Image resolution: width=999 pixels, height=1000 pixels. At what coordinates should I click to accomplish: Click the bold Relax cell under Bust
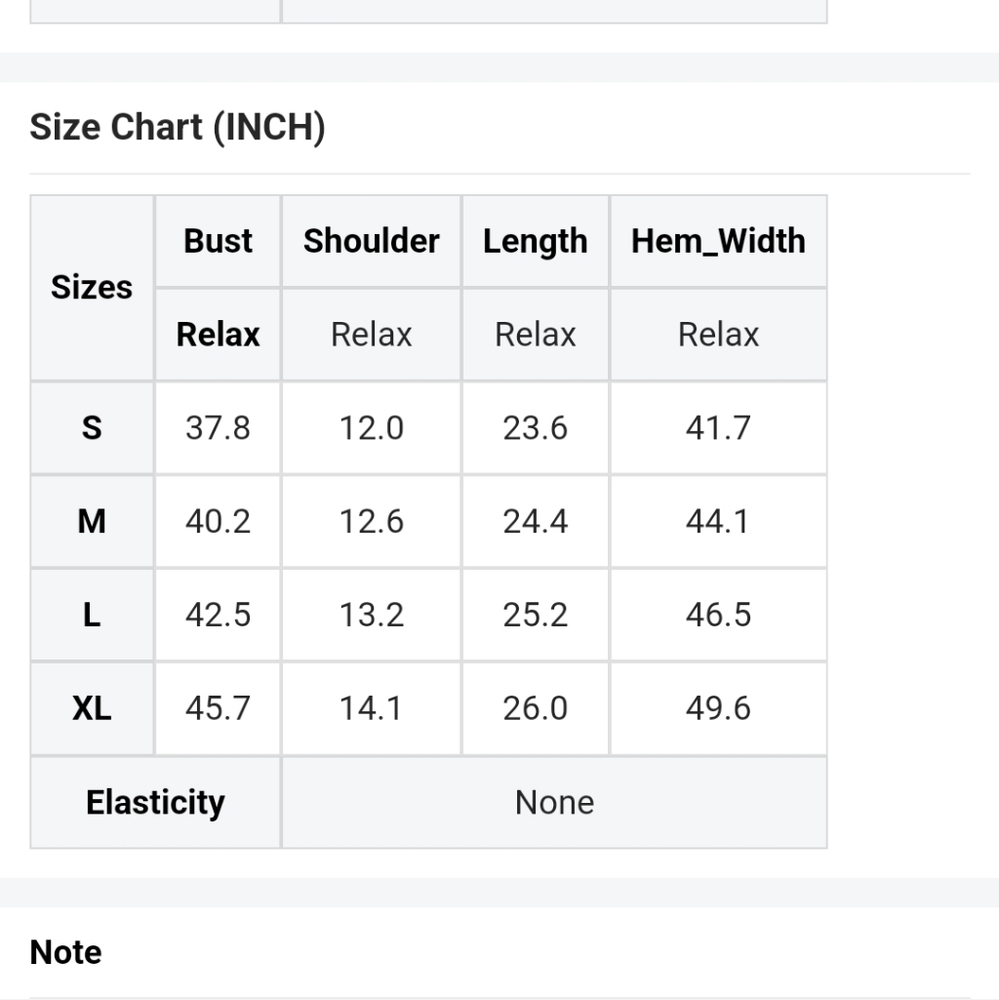(x=218, y=334)
